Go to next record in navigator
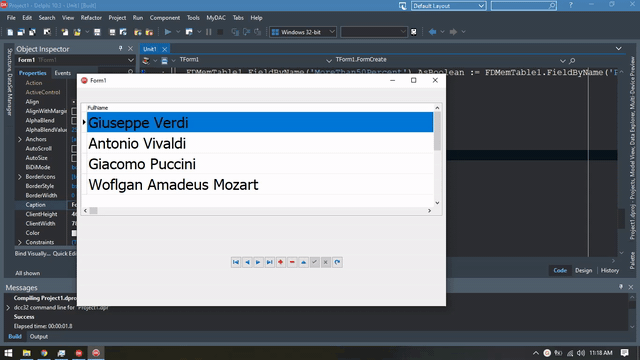 258,262
